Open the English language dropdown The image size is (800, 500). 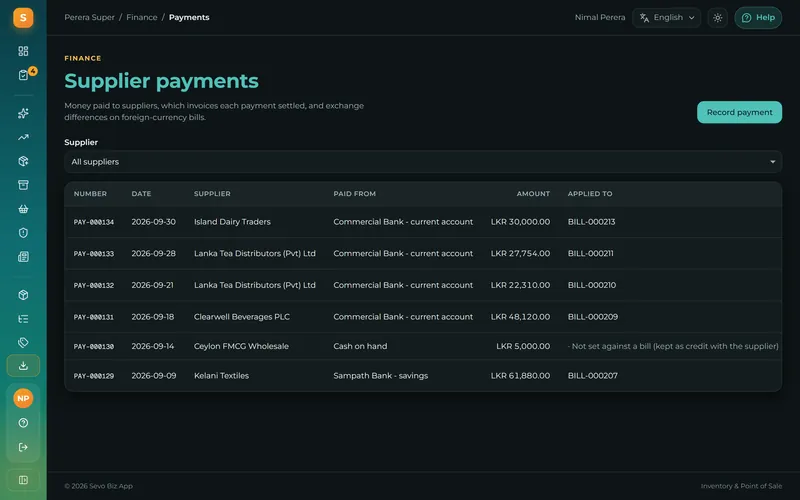666,18
